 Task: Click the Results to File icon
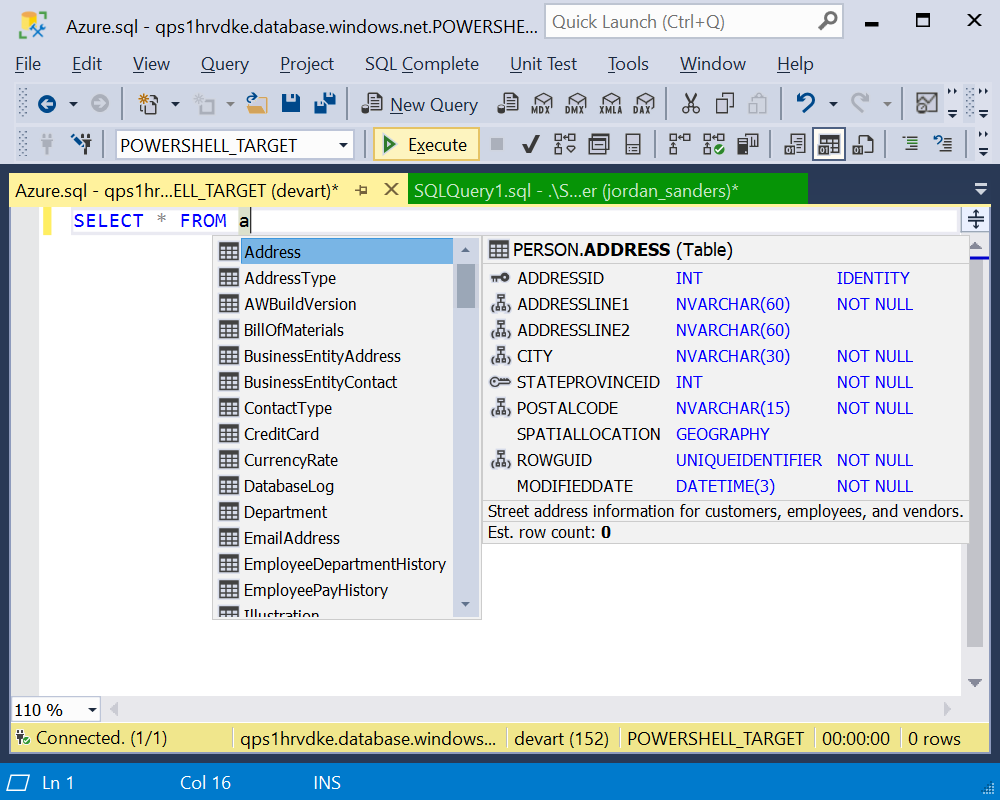tap(863, 145)
